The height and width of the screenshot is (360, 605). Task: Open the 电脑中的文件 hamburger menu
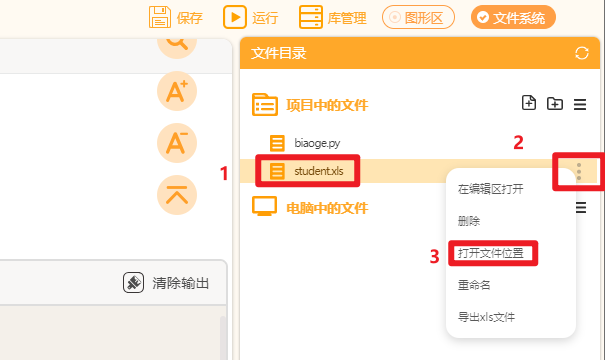[581, 208]
